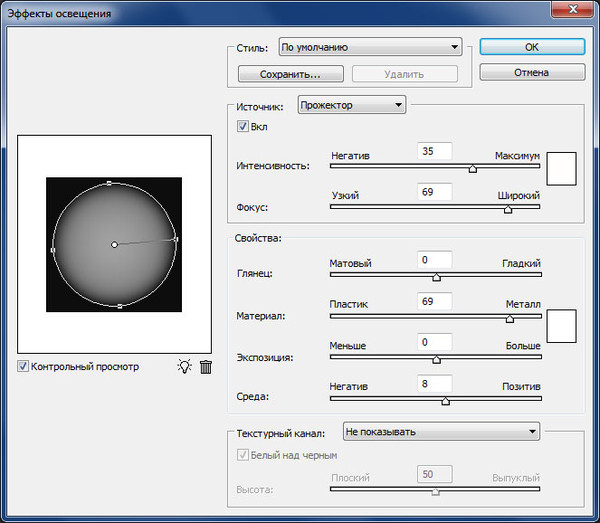This screenshot has height=523, width=600.
Task: Open the Стиль dropdown list
Action: click(370, 47)
